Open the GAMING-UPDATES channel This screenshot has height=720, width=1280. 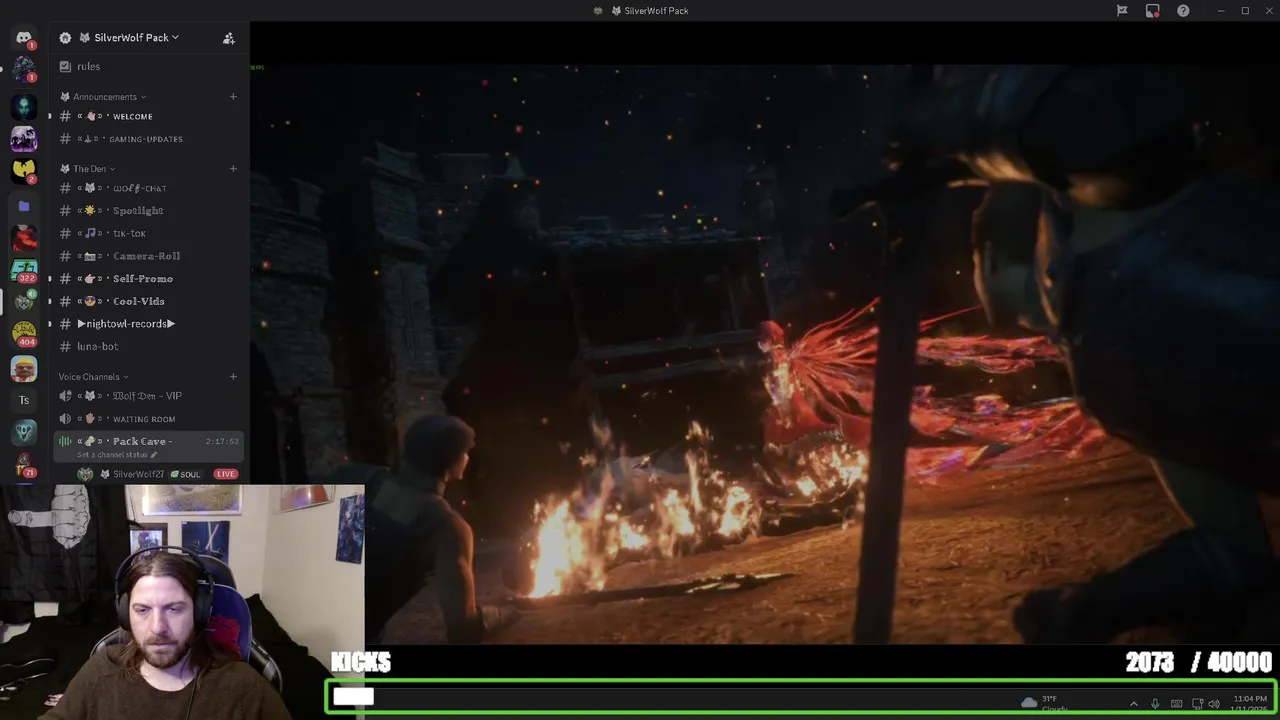tap(148, 139)
